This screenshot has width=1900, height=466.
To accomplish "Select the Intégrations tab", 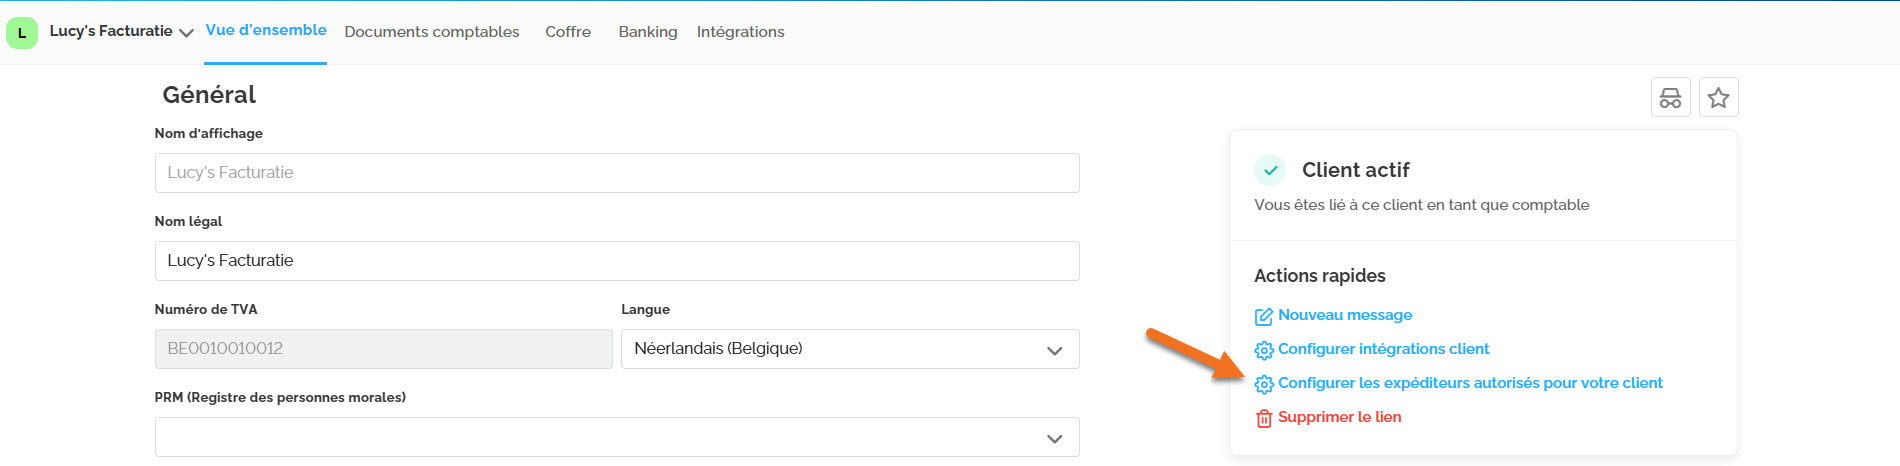I will pyautogui.click(x=740, y=32).
